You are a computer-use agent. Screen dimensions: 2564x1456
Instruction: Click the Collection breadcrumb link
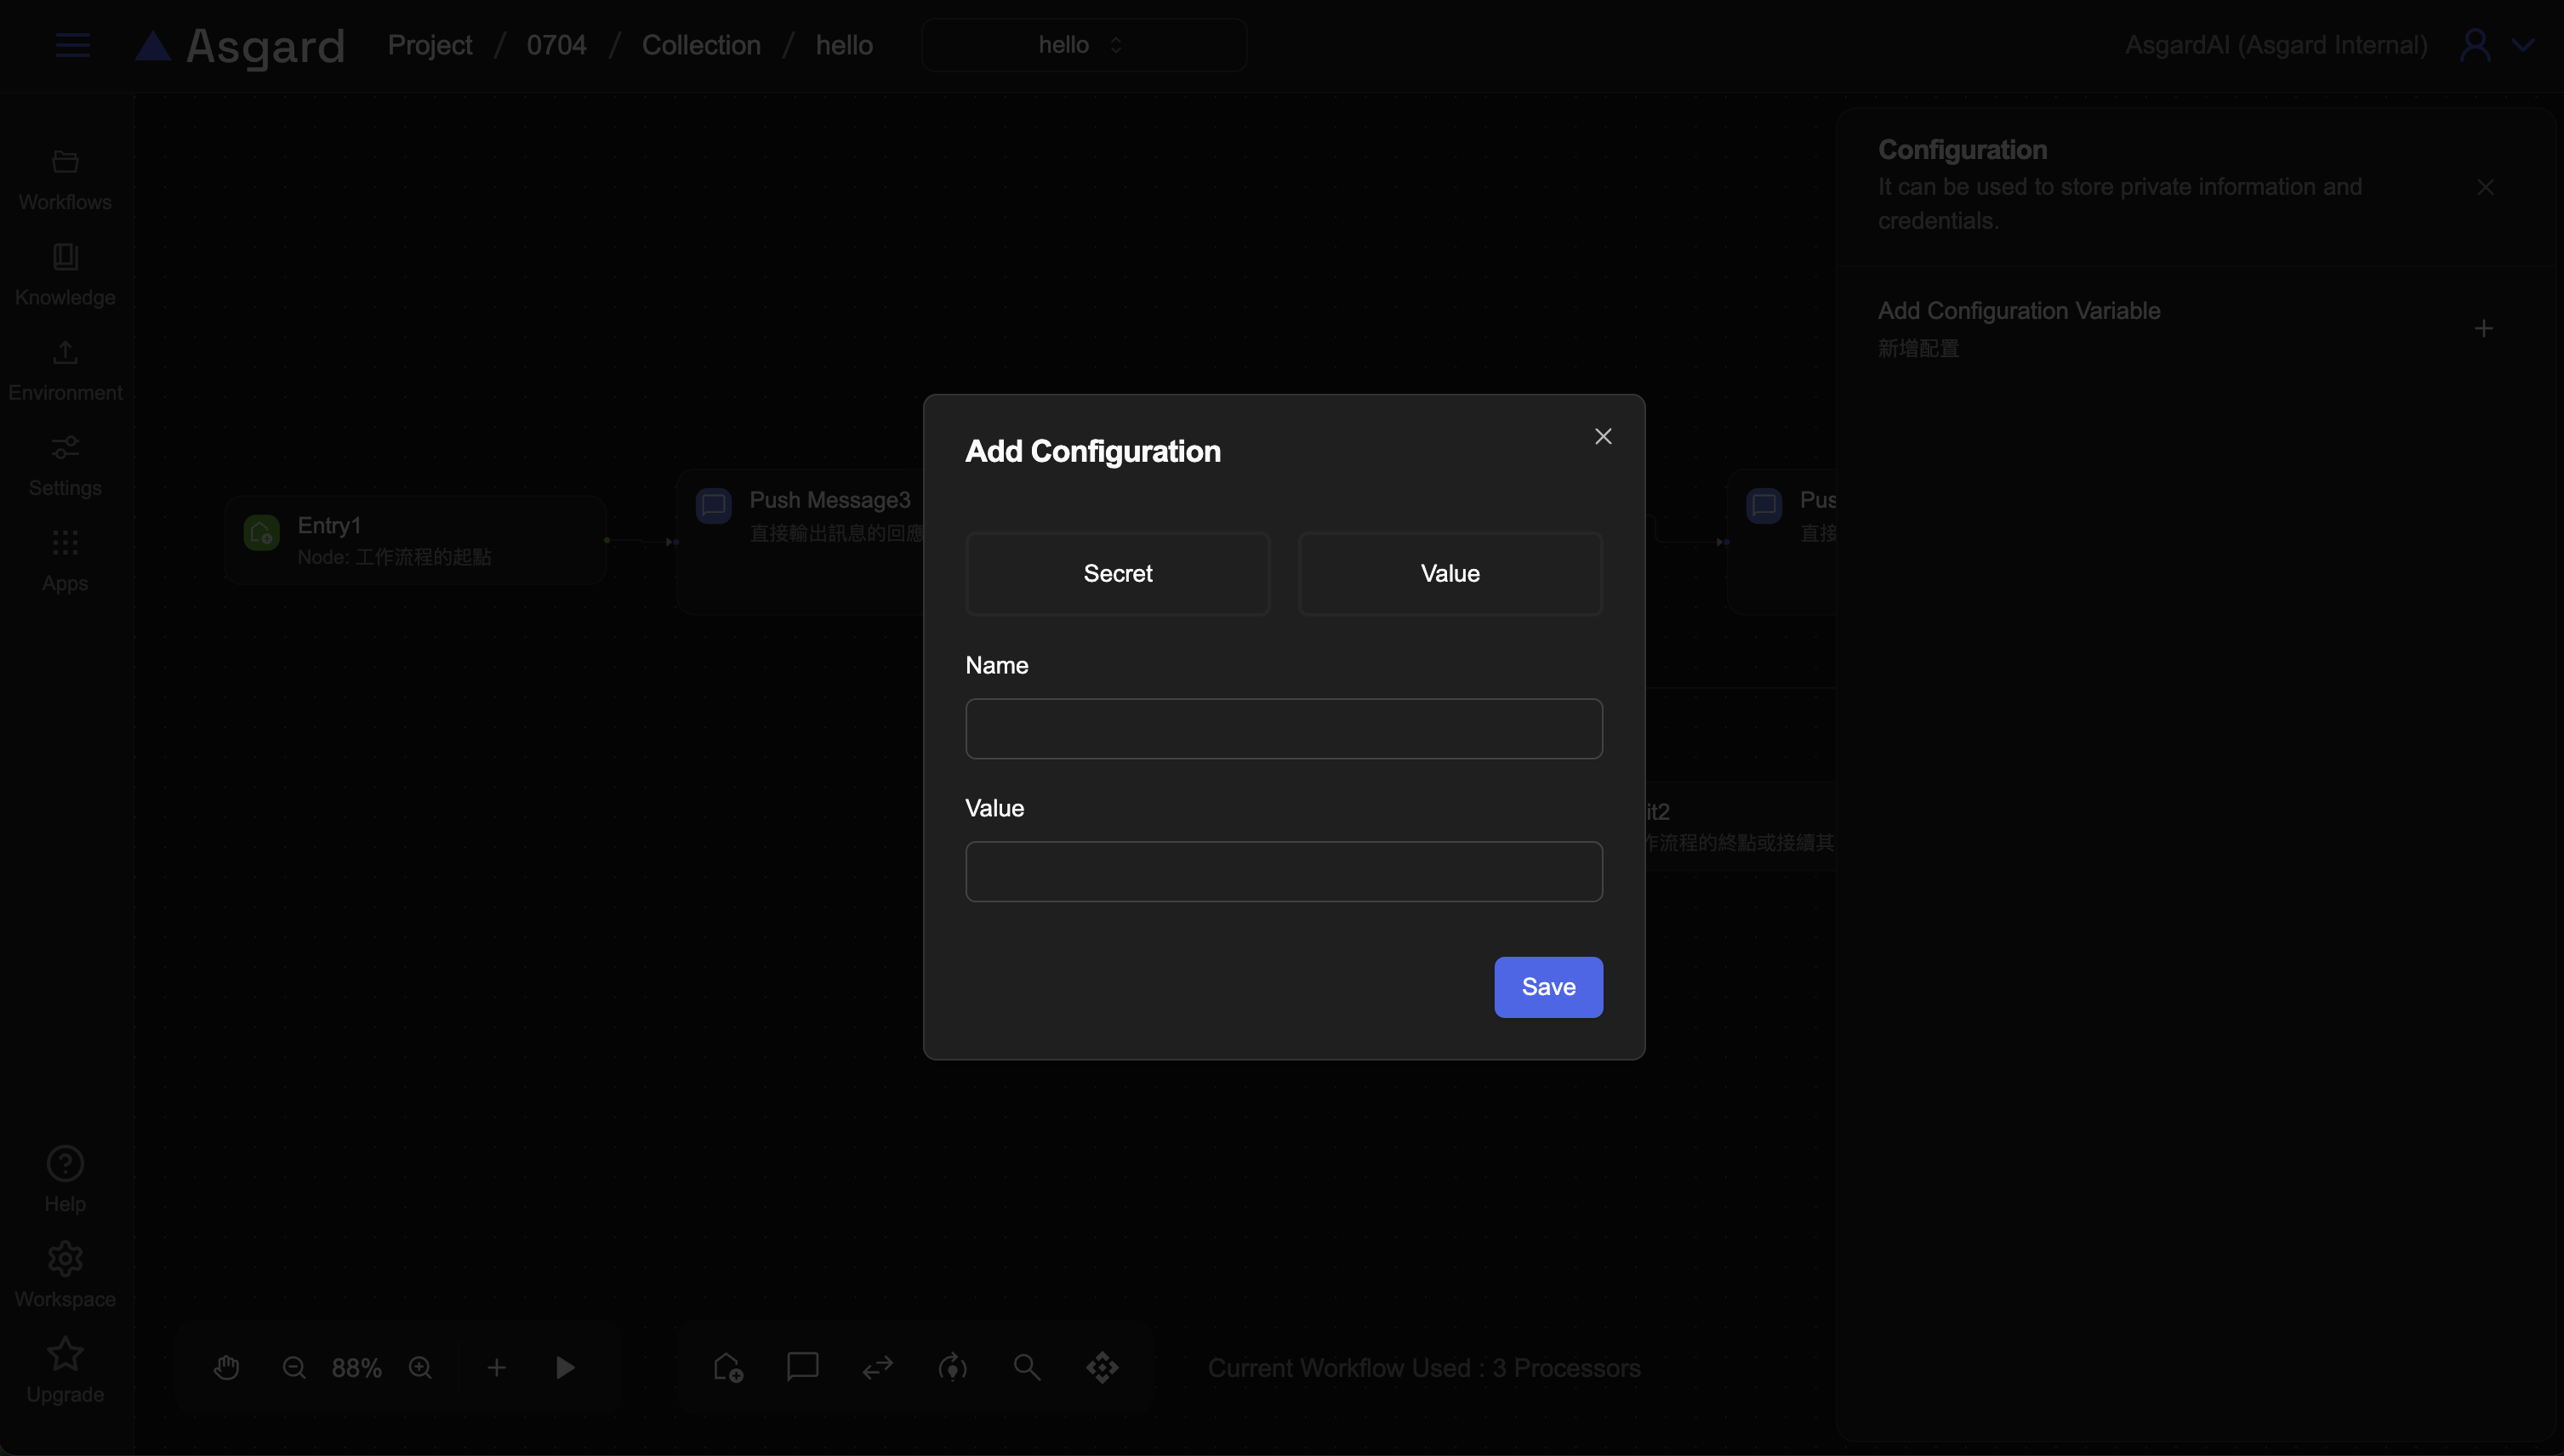(701, 45)
